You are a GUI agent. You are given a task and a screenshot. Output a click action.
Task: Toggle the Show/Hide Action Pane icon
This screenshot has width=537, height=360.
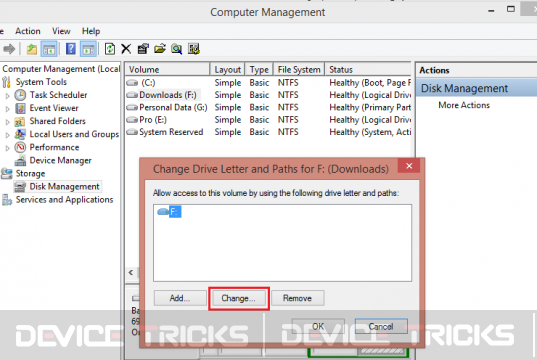(x=88, y=49)
